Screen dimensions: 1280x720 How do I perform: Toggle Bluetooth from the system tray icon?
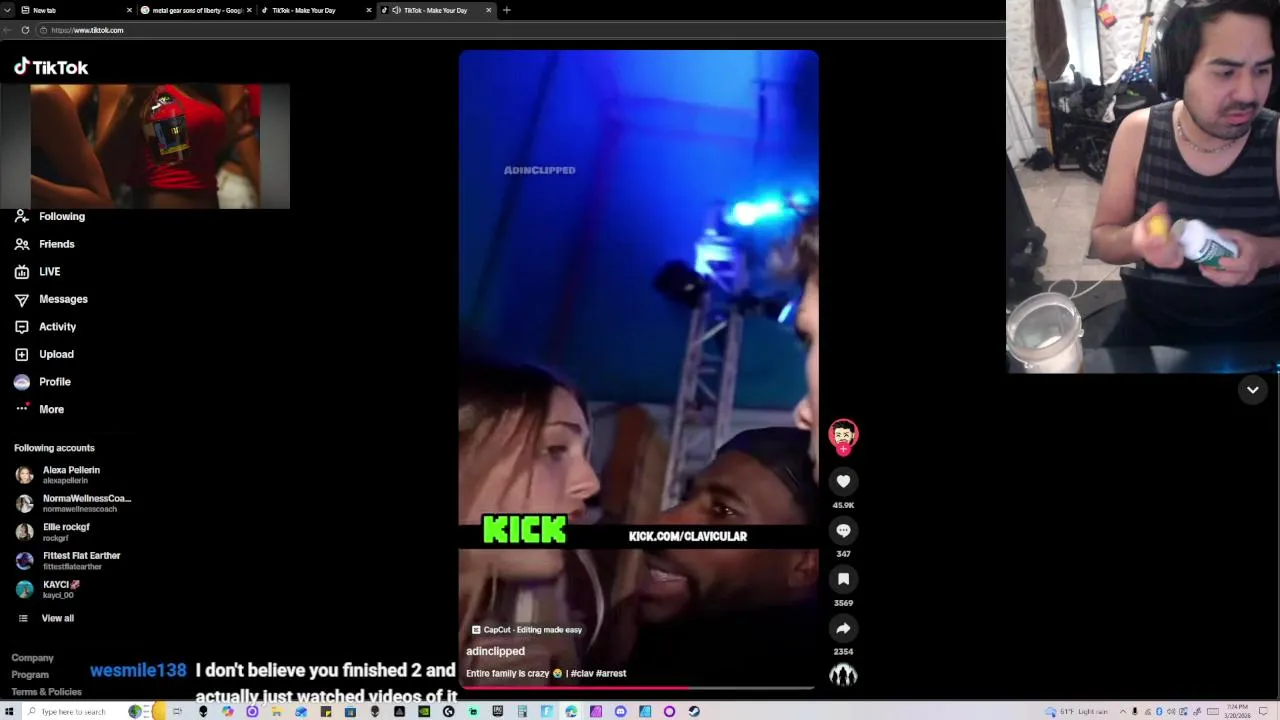click(x=1159, y=711)
